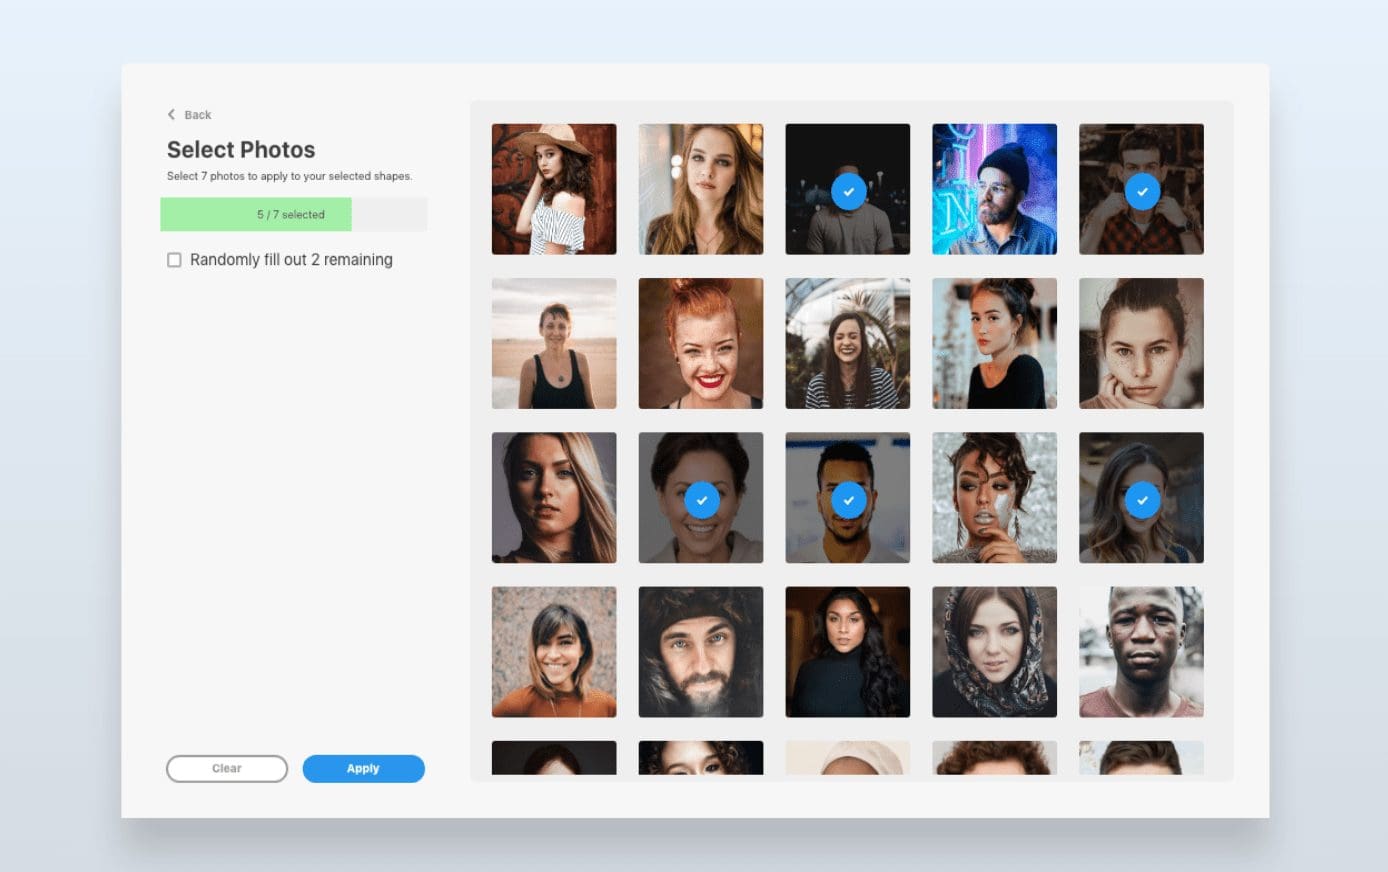
Task: Select photo of woman on the beach
Action: [554, 343]
